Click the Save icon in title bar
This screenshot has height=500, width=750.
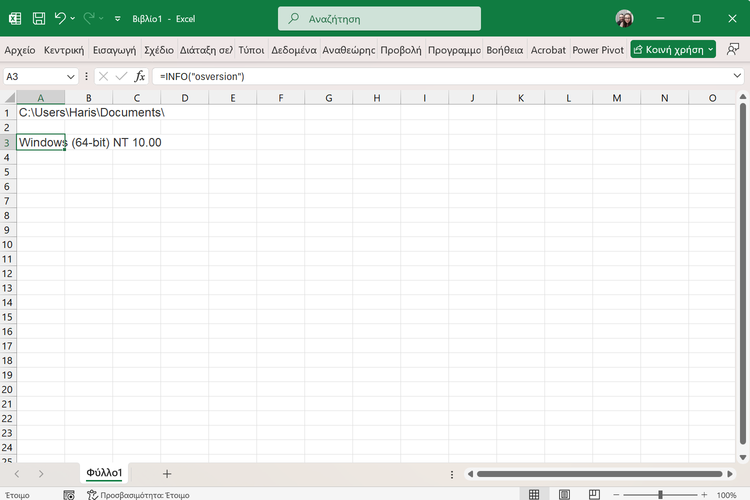(38, 18)
